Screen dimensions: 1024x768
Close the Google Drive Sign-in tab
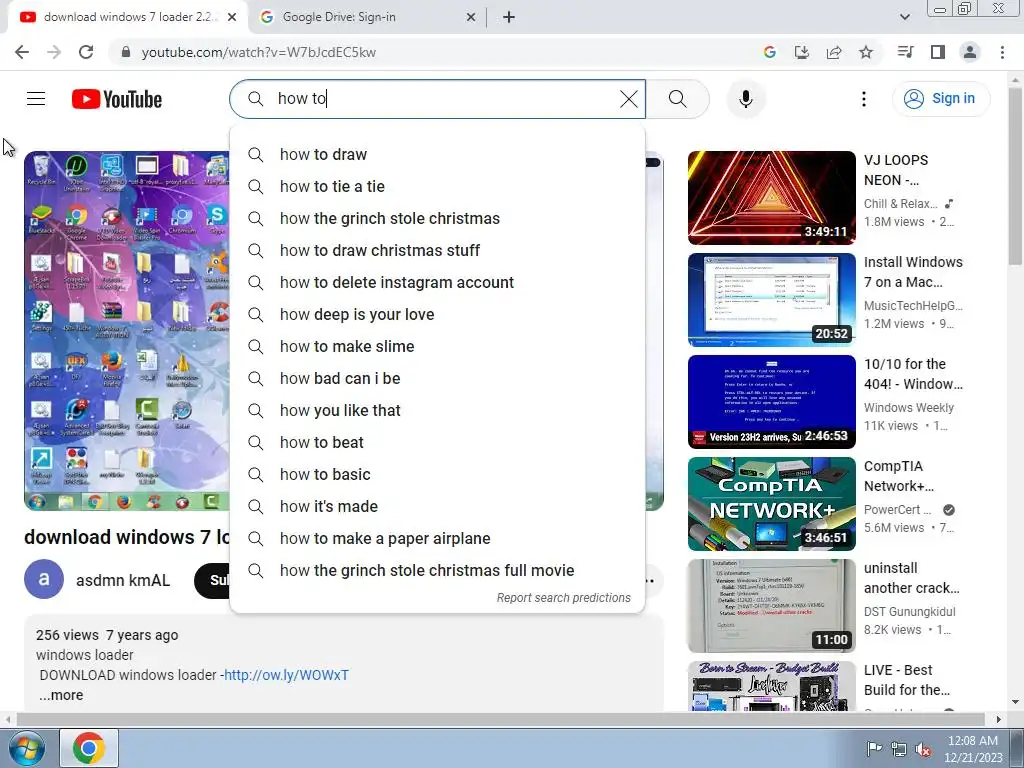[x=471, y=17]
